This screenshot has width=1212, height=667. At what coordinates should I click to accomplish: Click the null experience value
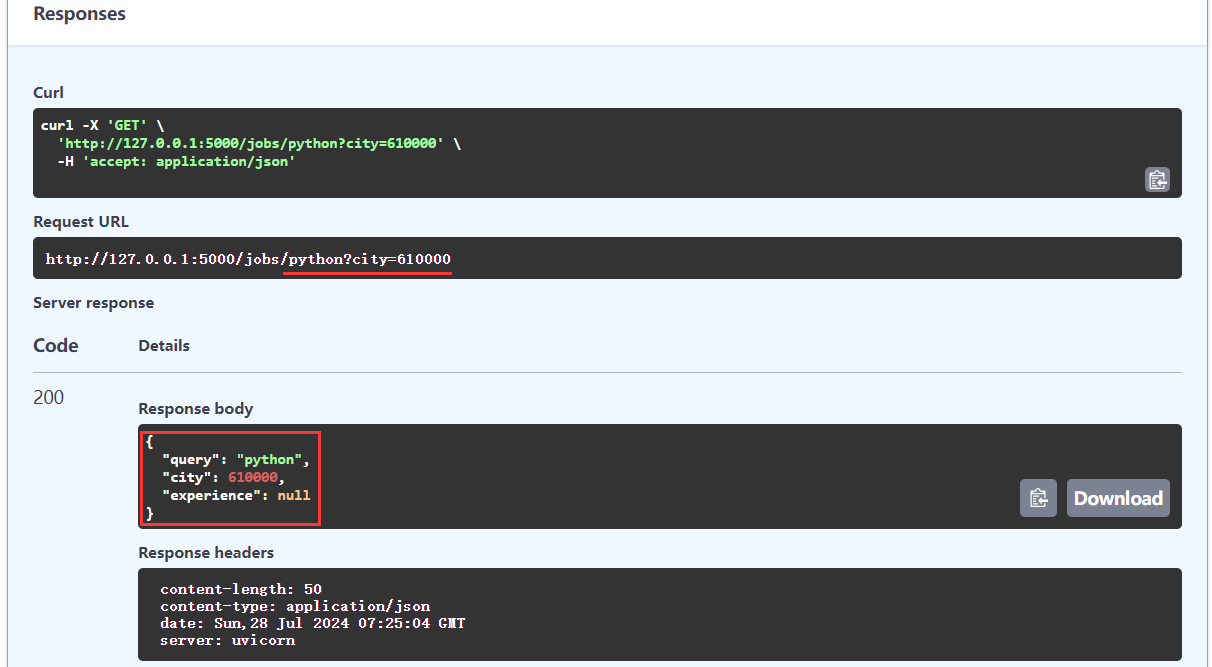pos(294,495)
